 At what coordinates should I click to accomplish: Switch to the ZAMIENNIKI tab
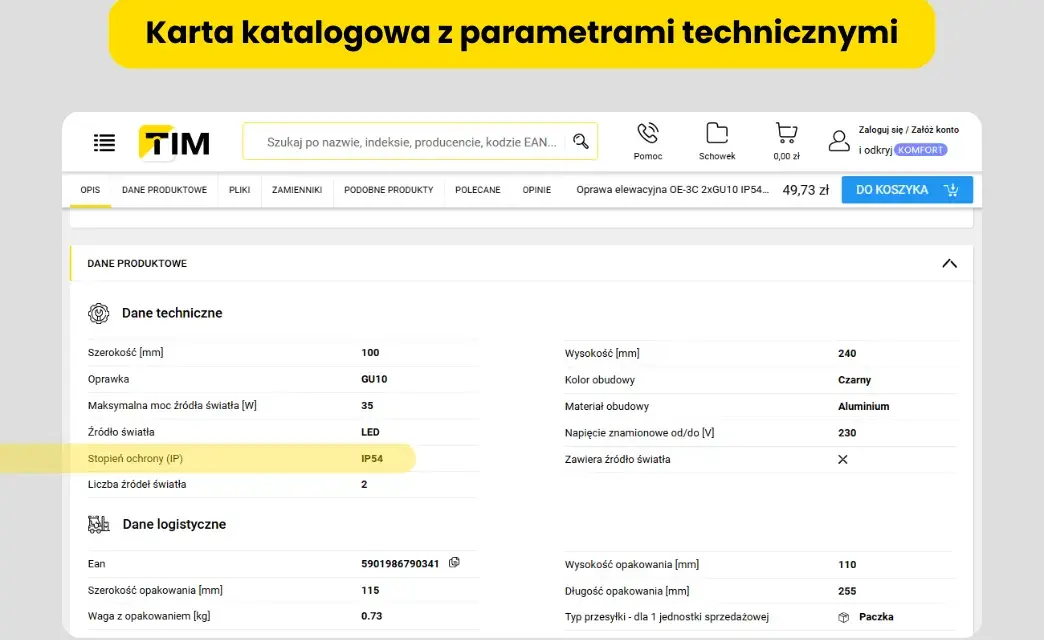pos(297,190)
